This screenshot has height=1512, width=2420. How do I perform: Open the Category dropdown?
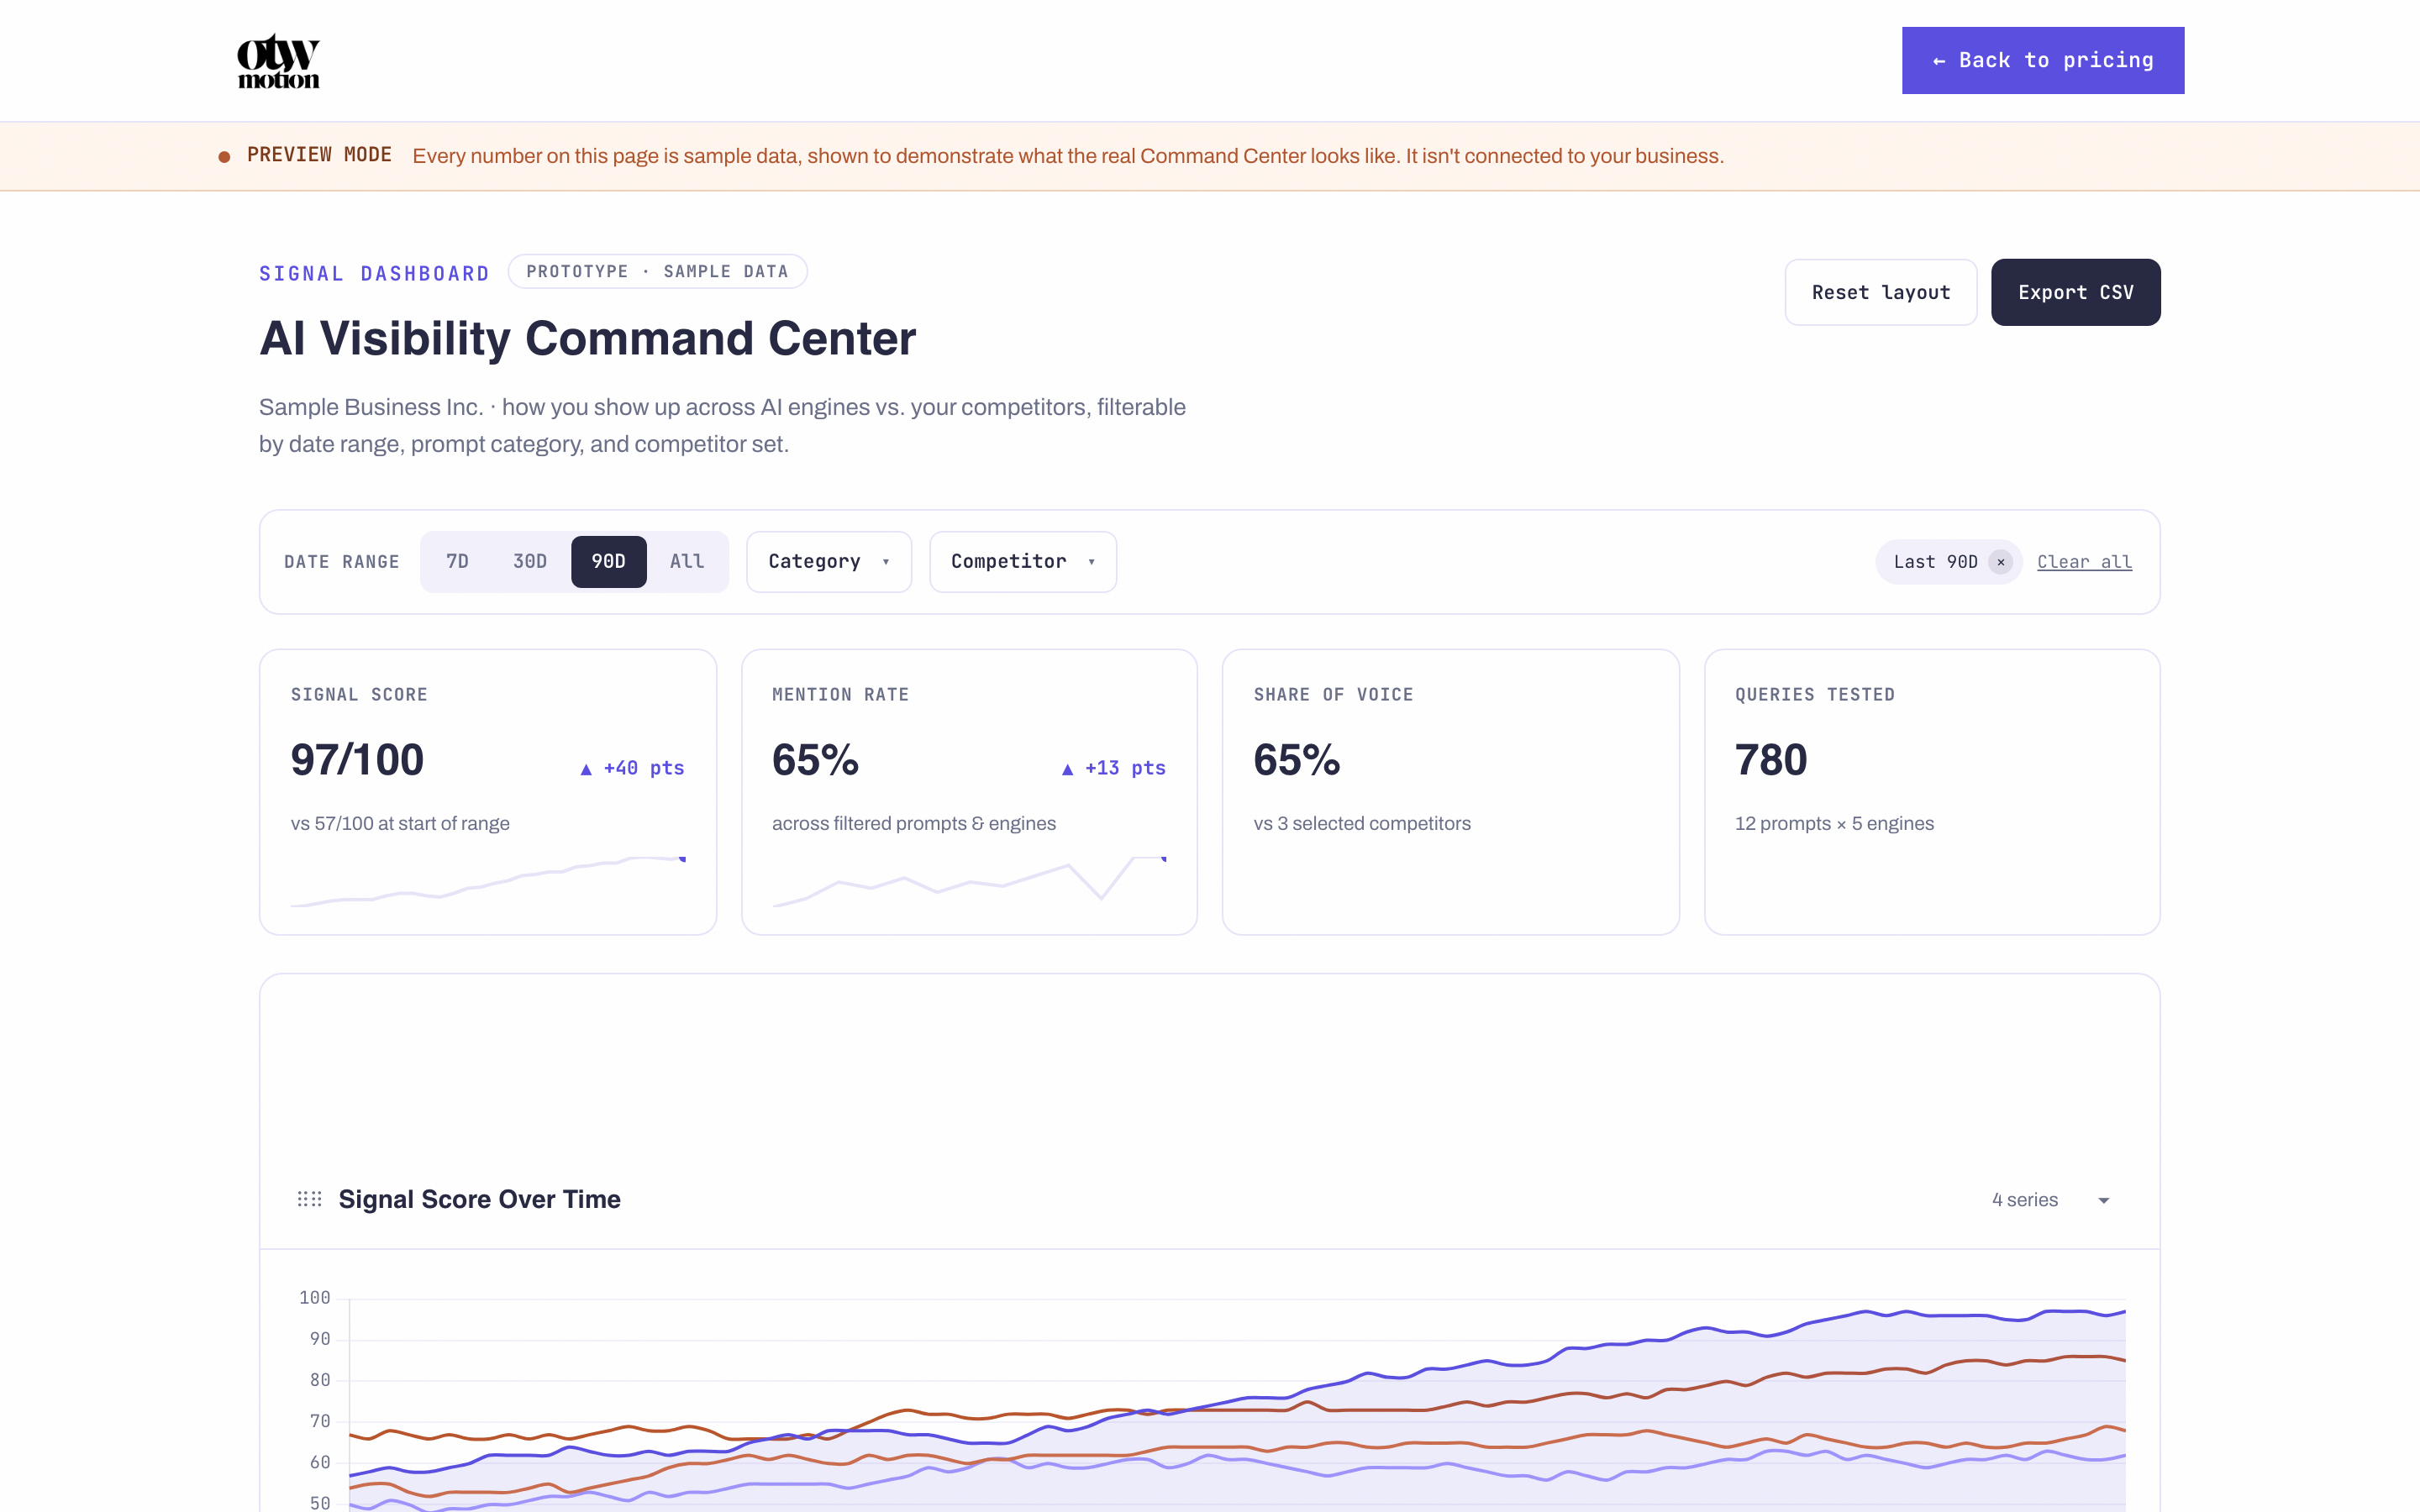[x=829, y=562]
